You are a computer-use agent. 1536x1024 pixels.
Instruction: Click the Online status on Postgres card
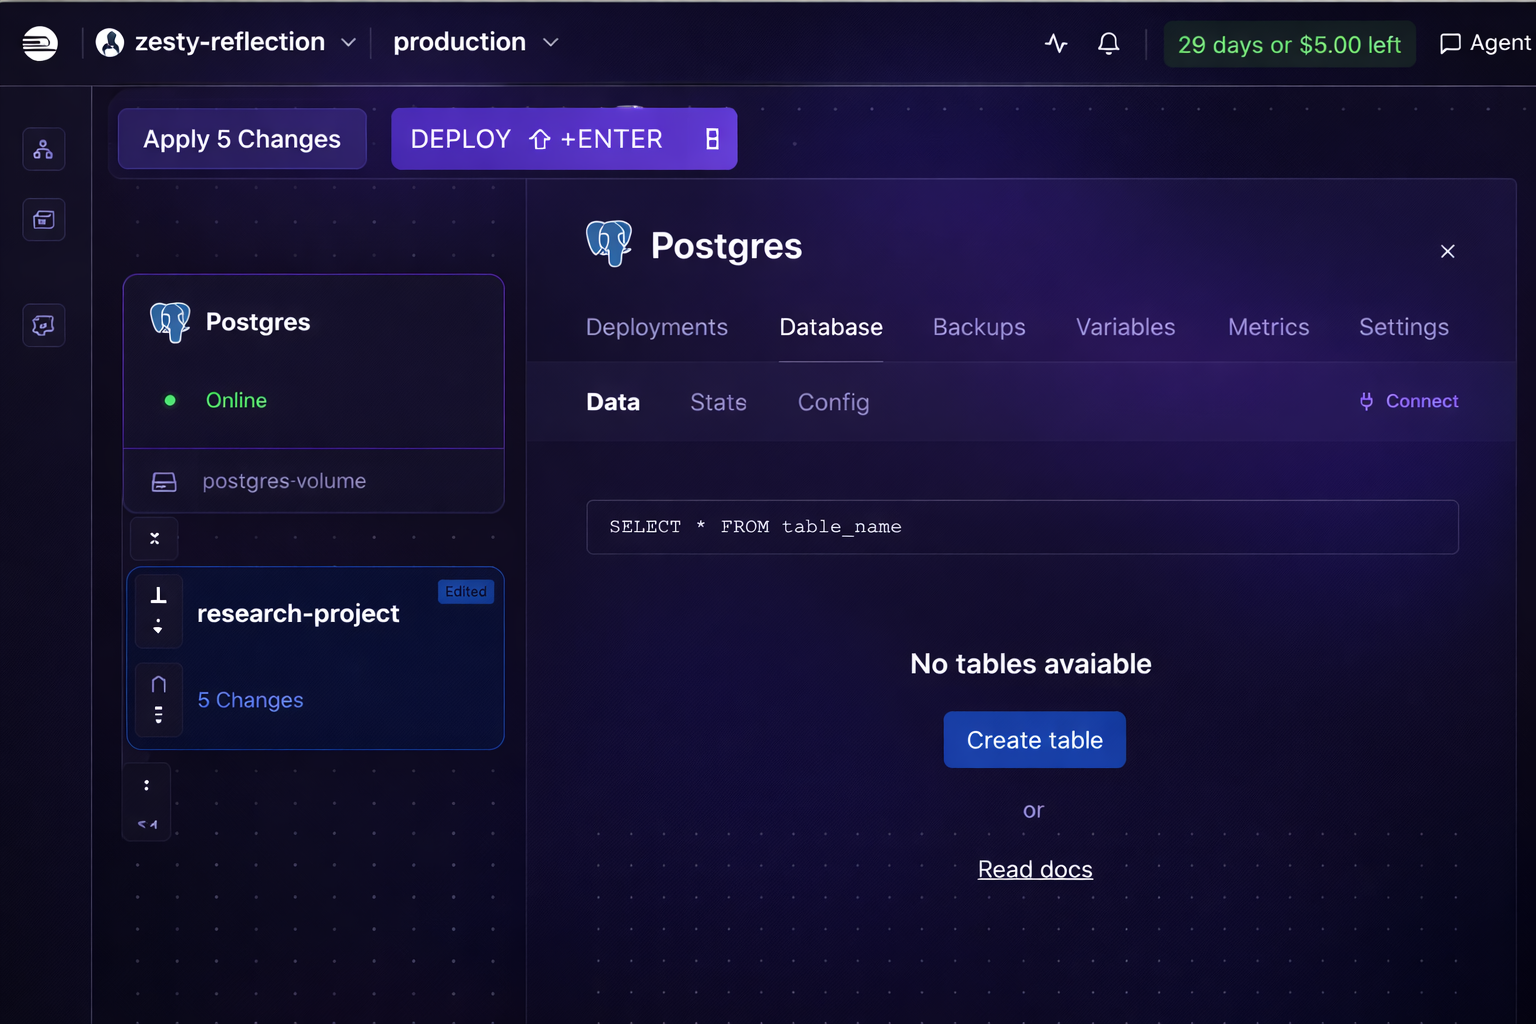point(236,400)
